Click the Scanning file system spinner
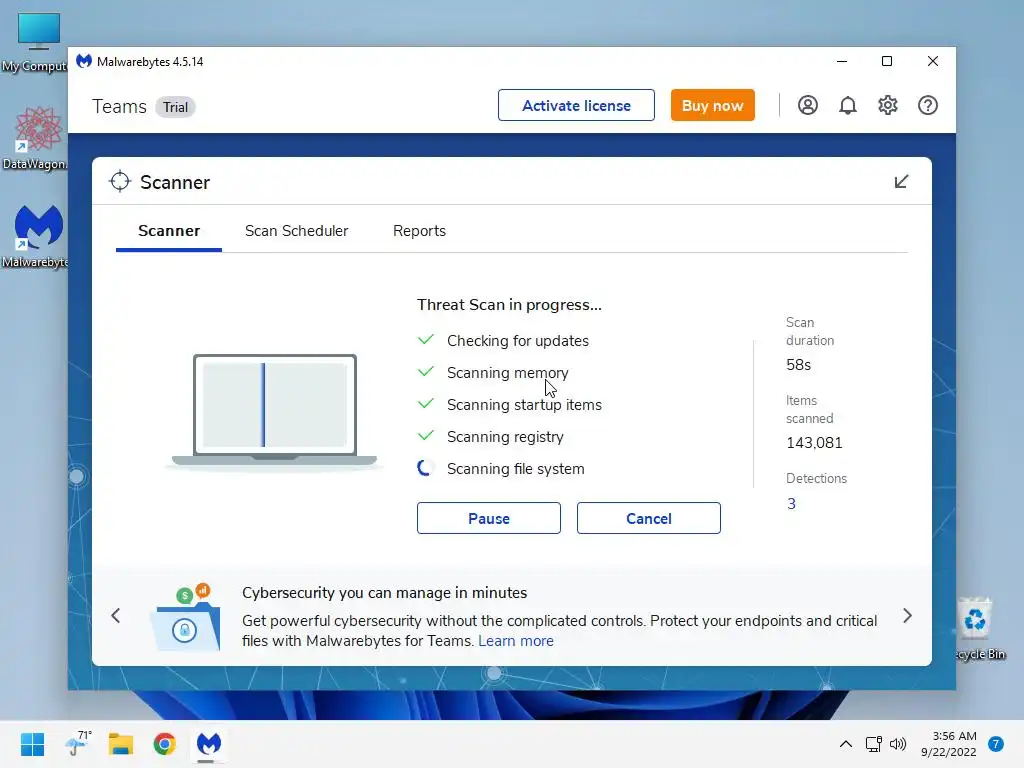This screenshot has height=768, width=1024. (425, 468)
